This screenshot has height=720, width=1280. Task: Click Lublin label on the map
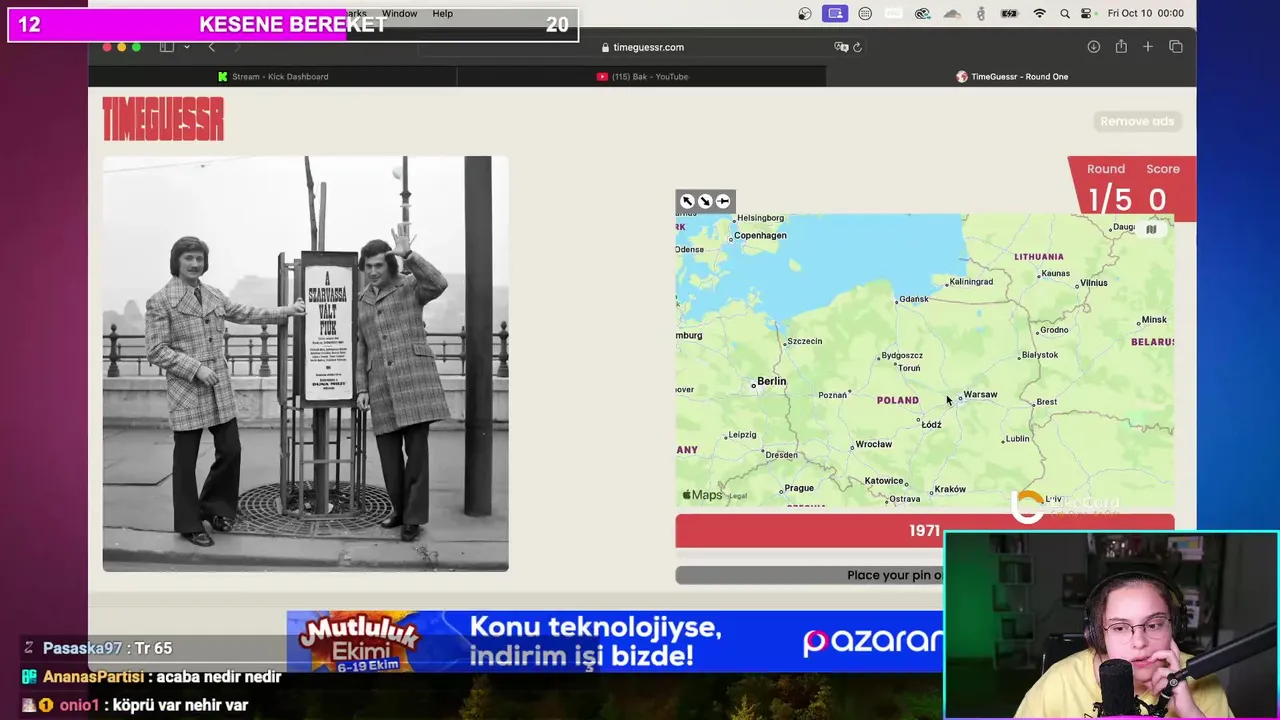(x=1017, y=439)
